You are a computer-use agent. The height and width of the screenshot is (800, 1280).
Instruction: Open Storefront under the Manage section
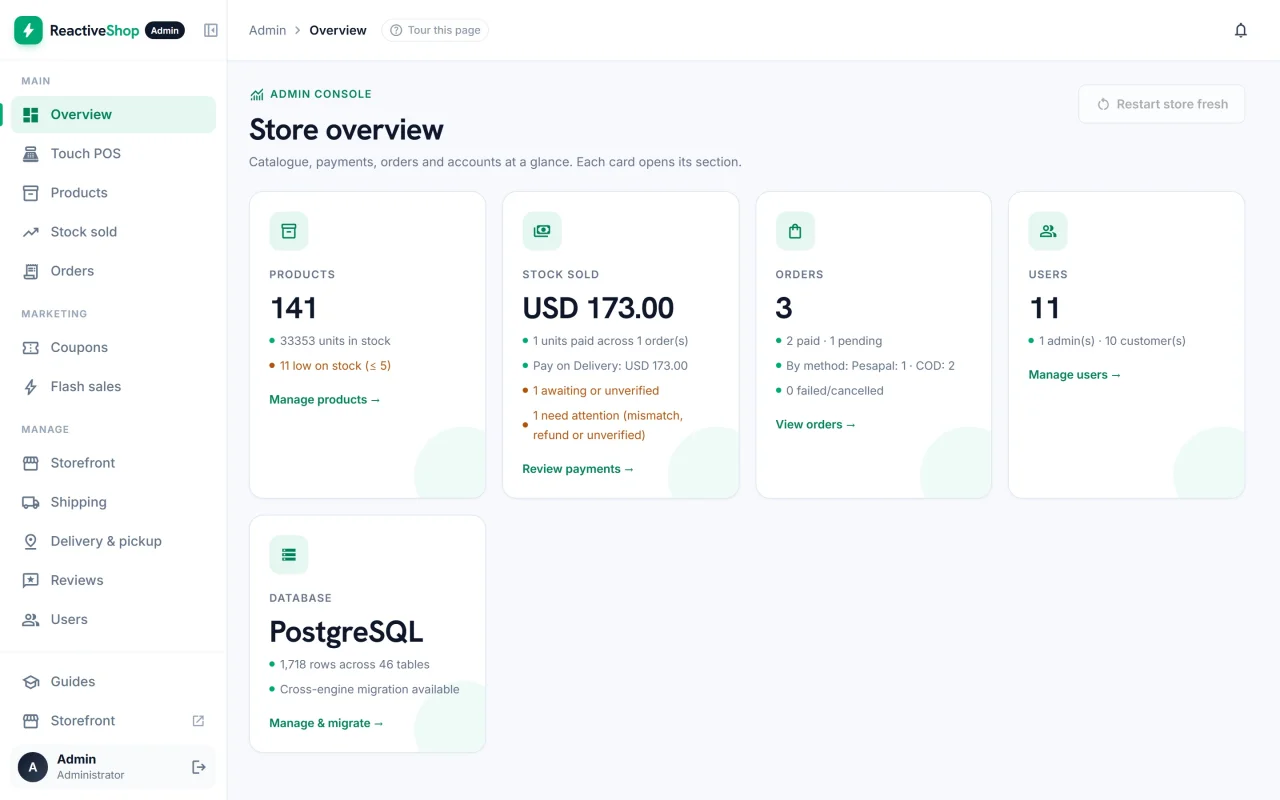[113, 463]
